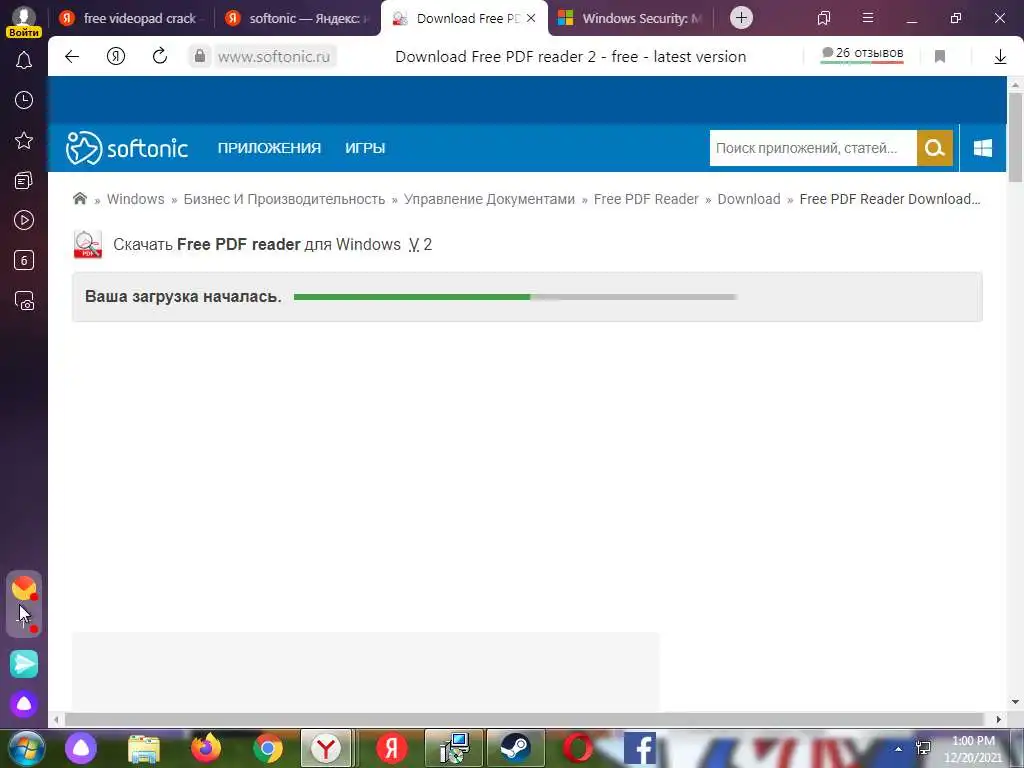
Task: Click the scroll right arrow
Action: (x=998, y=720)
